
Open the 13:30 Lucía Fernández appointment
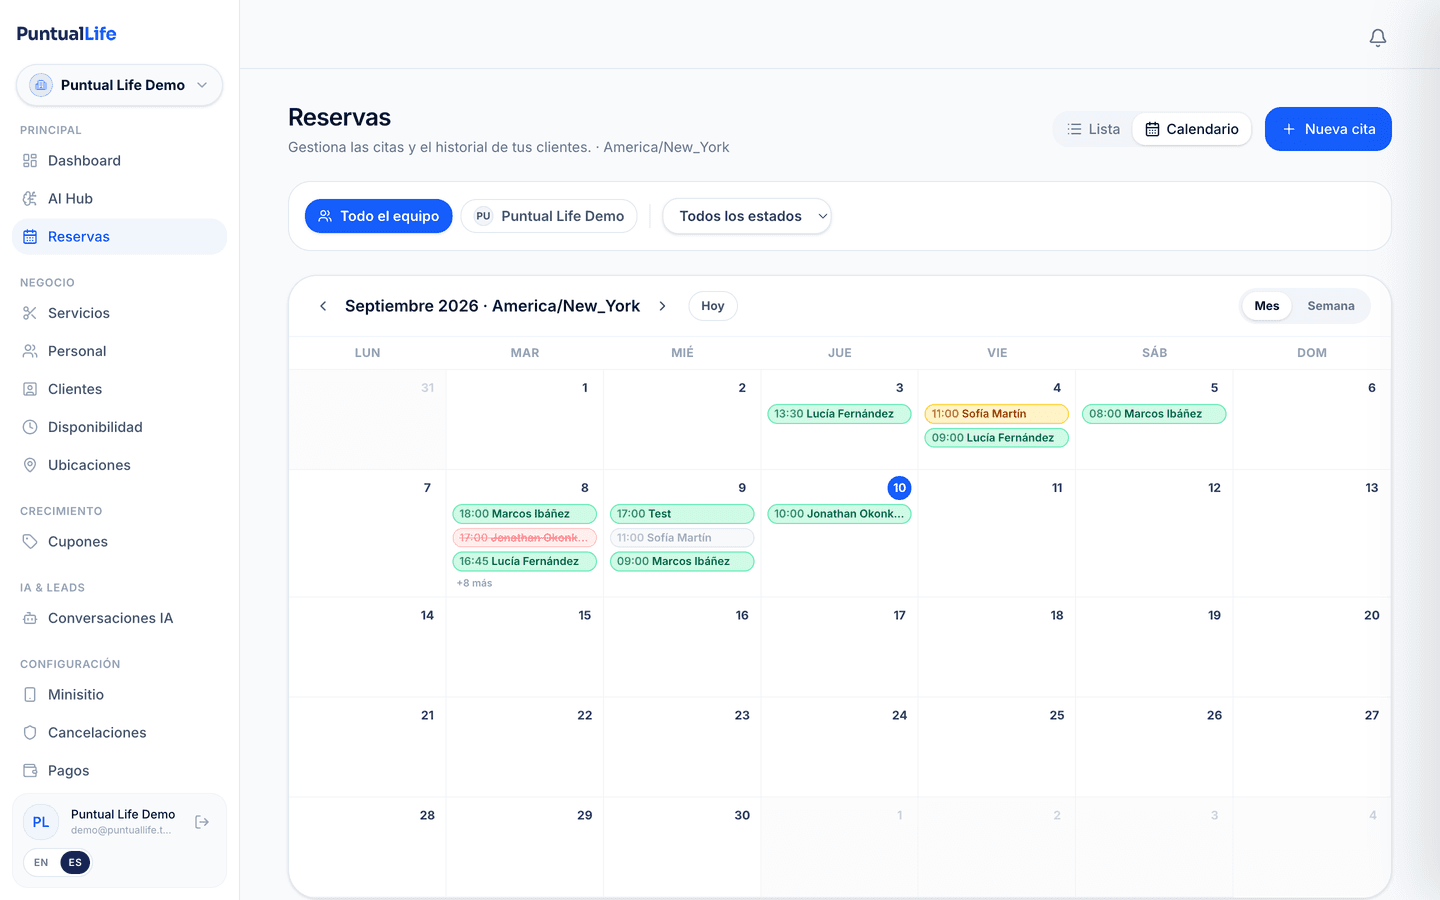pos(839,414)
